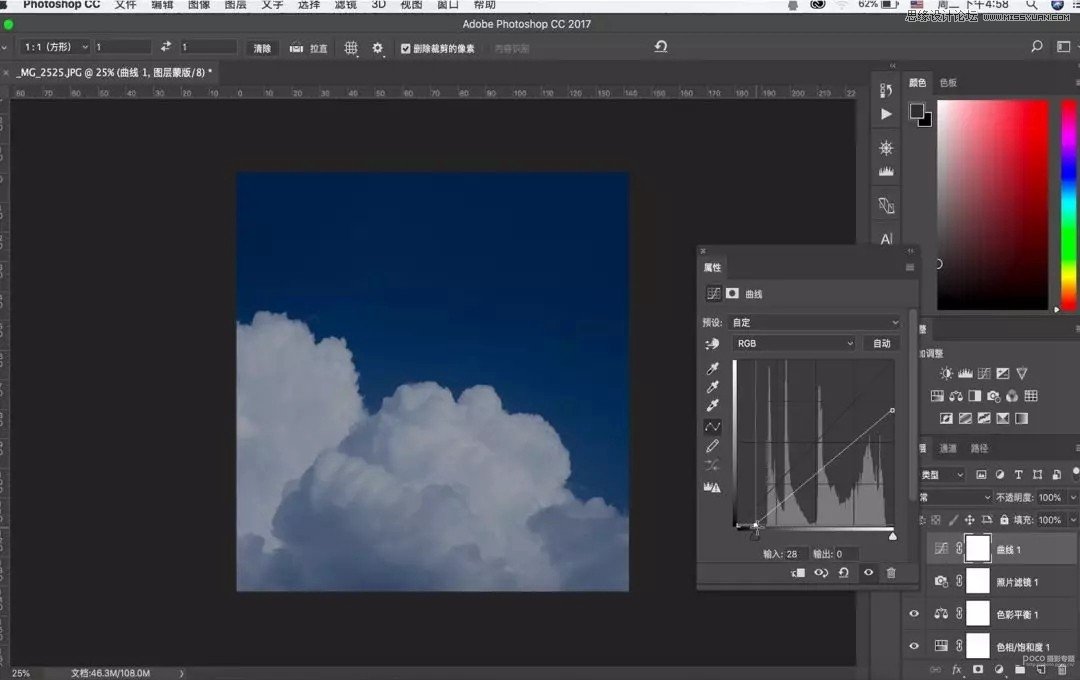Click the clip-to-layer icon in Properties
The image size is (1080, 680).
pos(798,573)
